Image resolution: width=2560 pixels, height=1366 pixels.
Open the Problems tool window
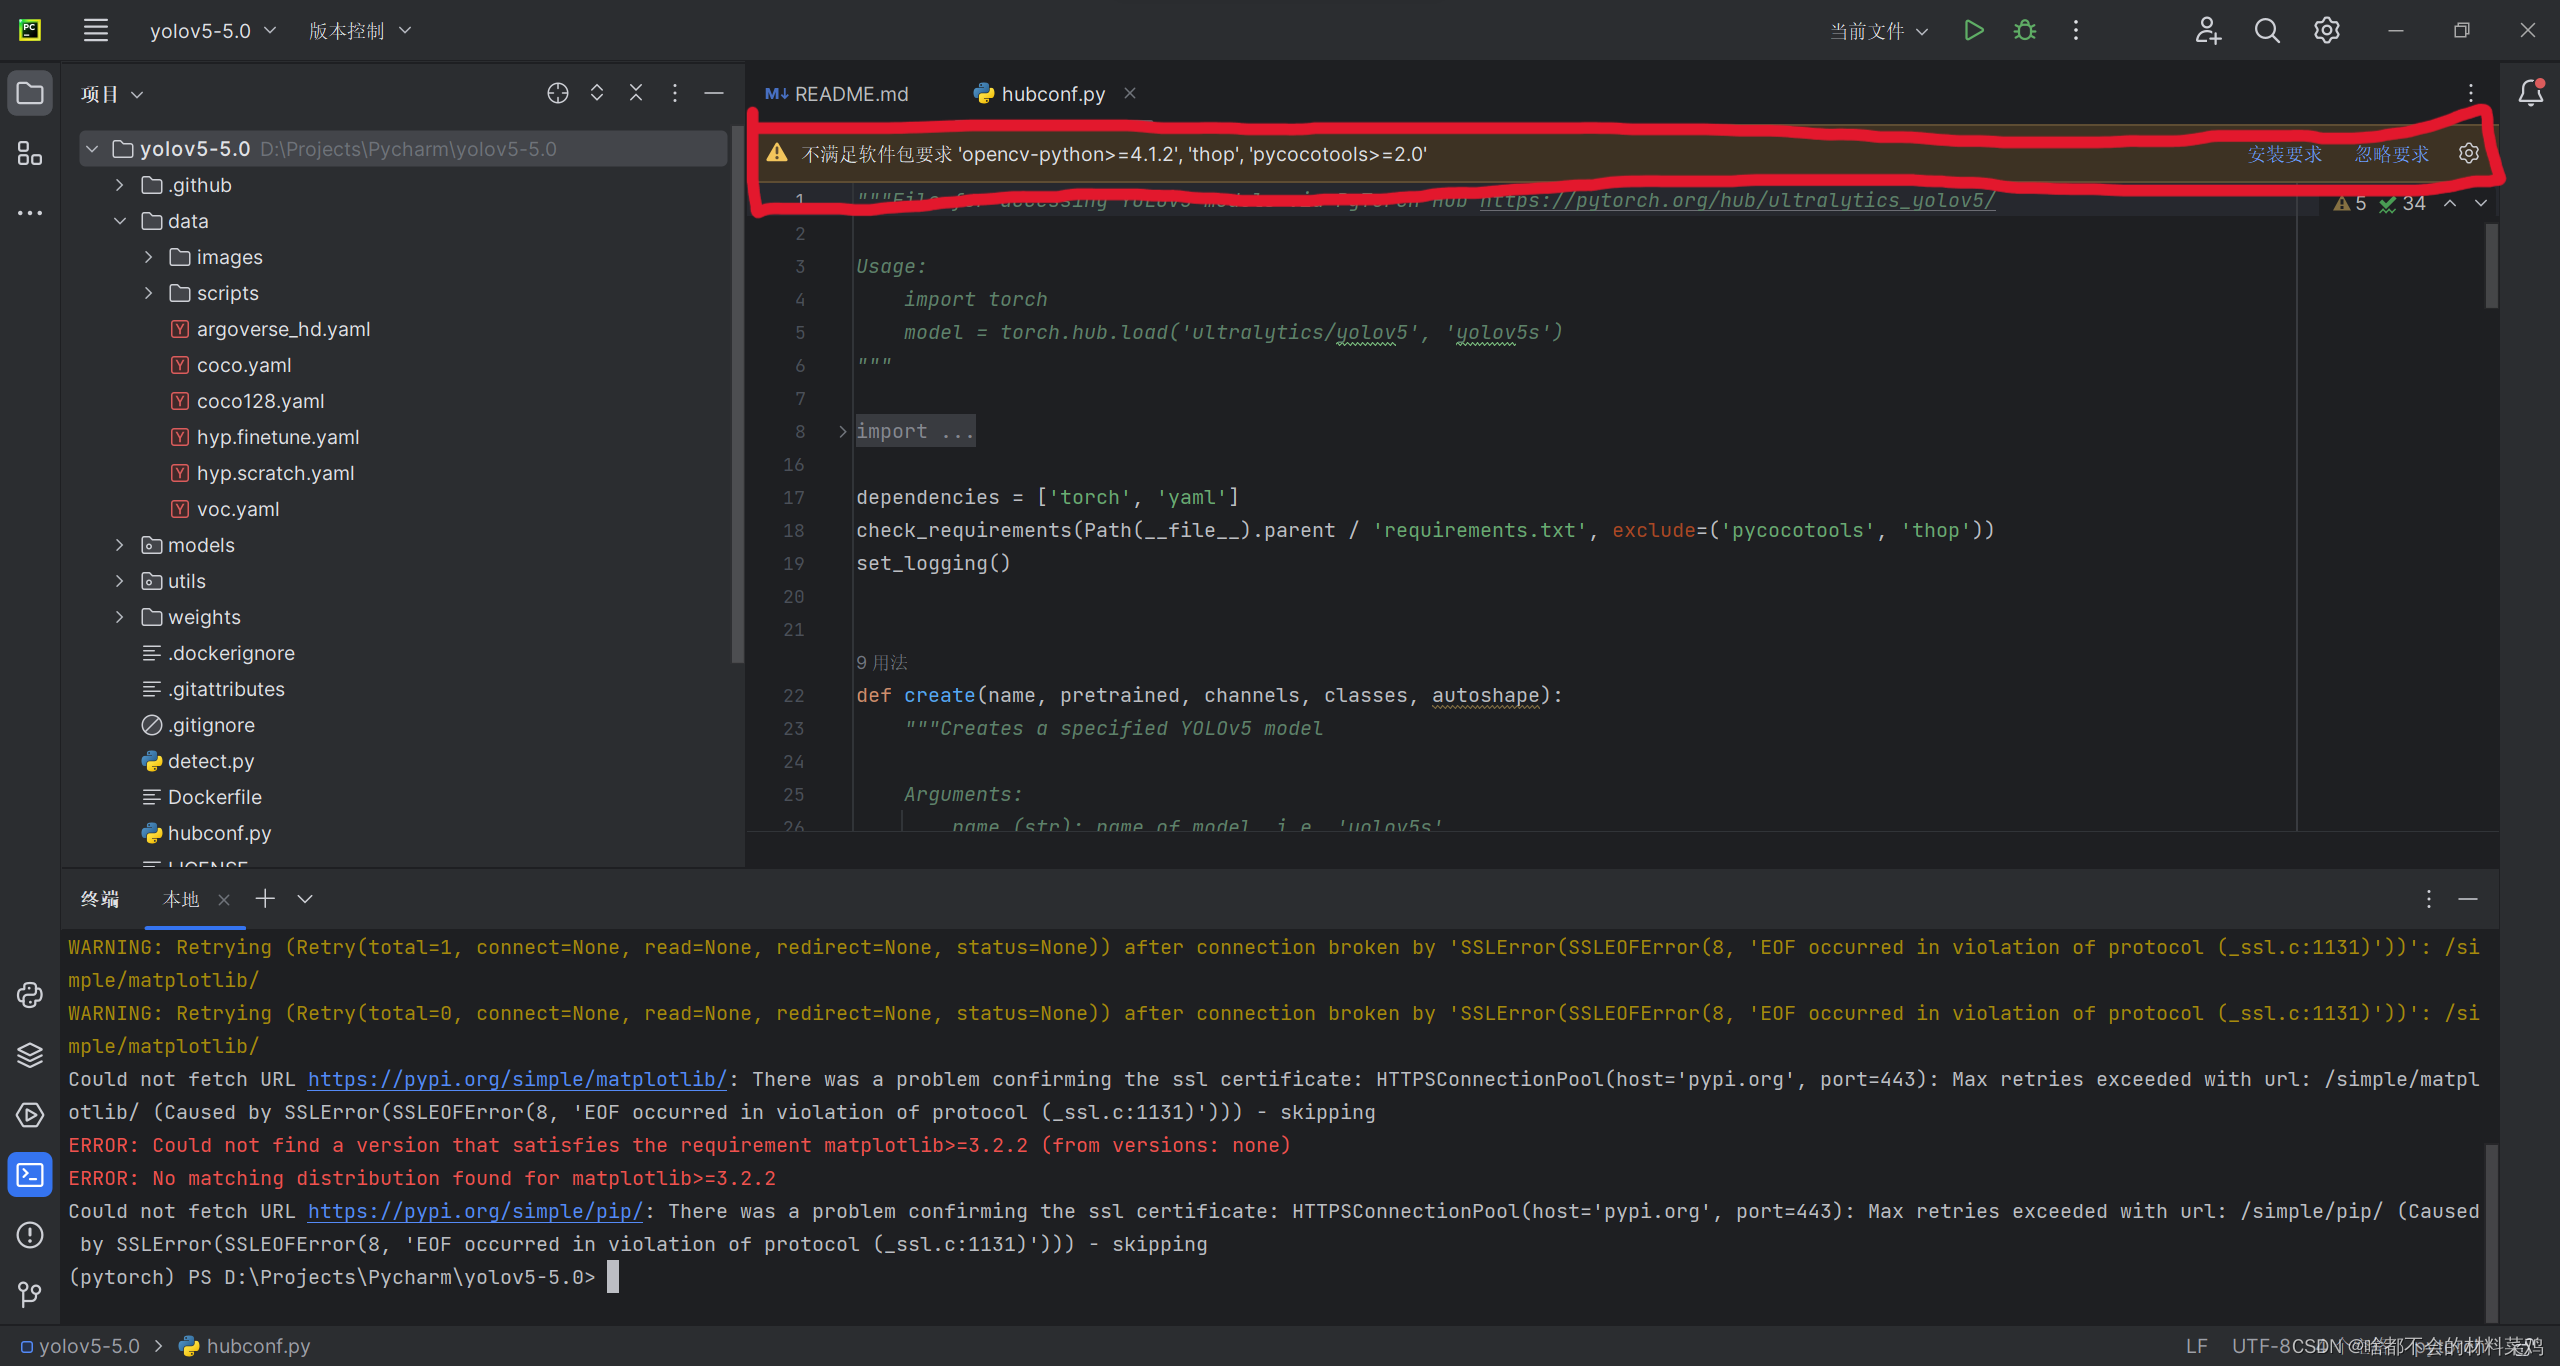[30, 1235]
